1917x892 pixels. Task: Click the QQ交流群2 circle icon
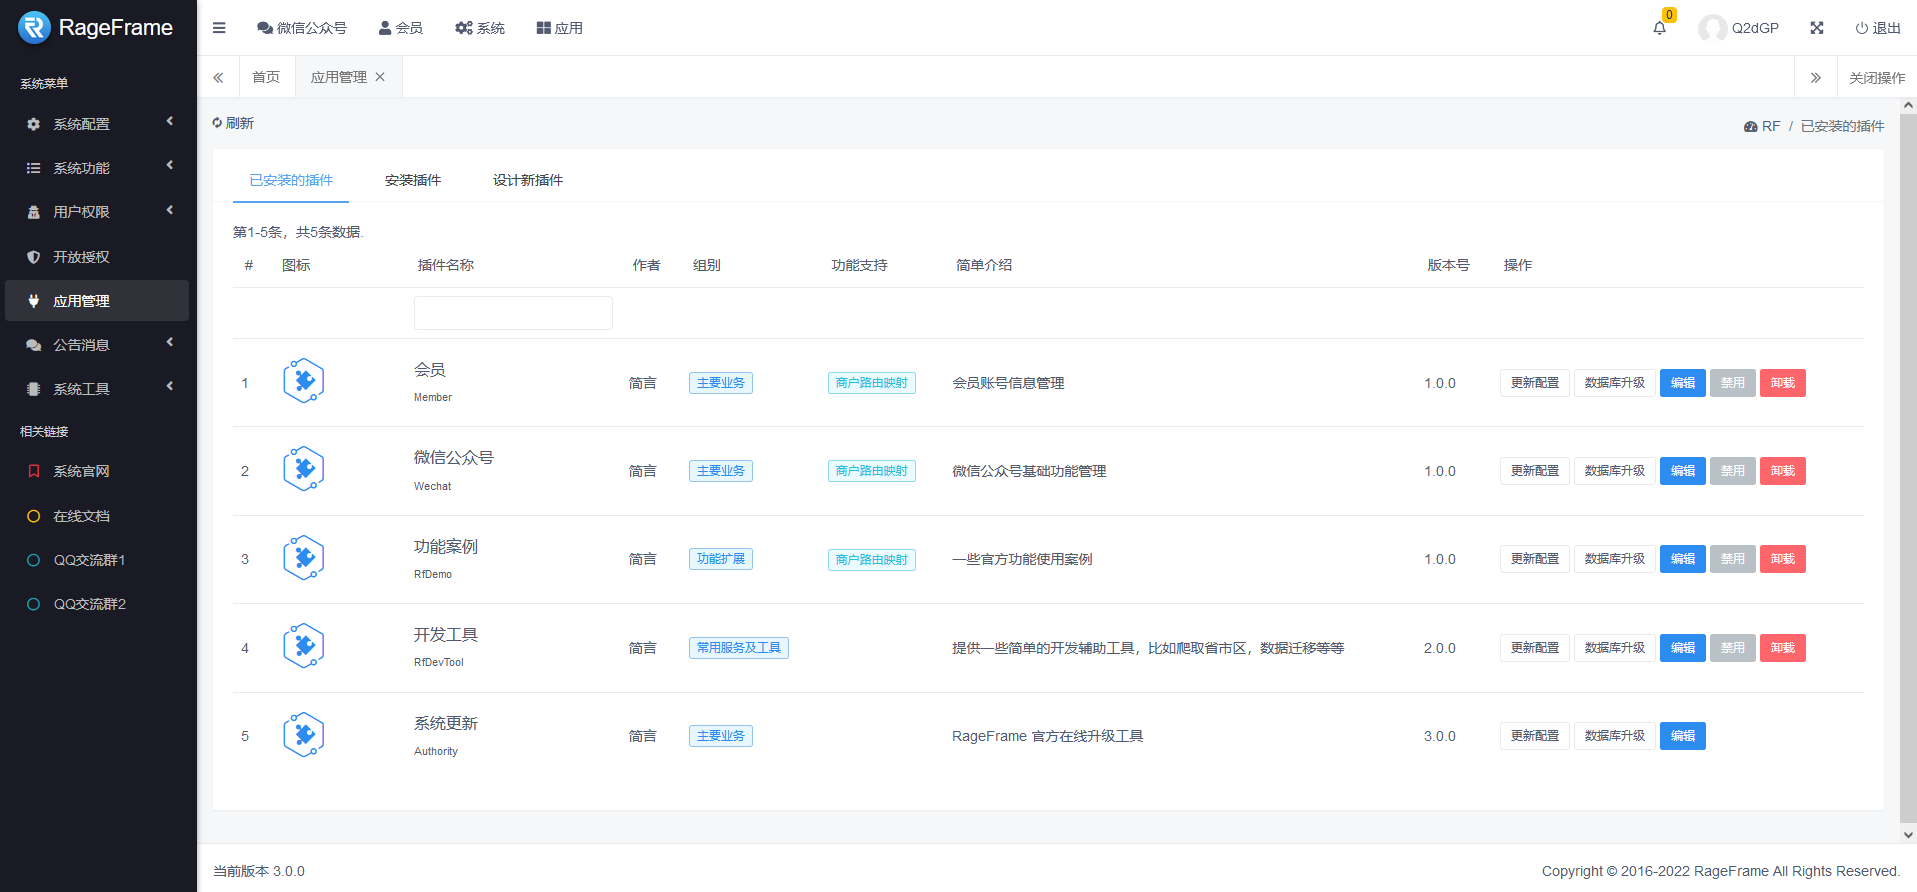(x=34, y=604)
